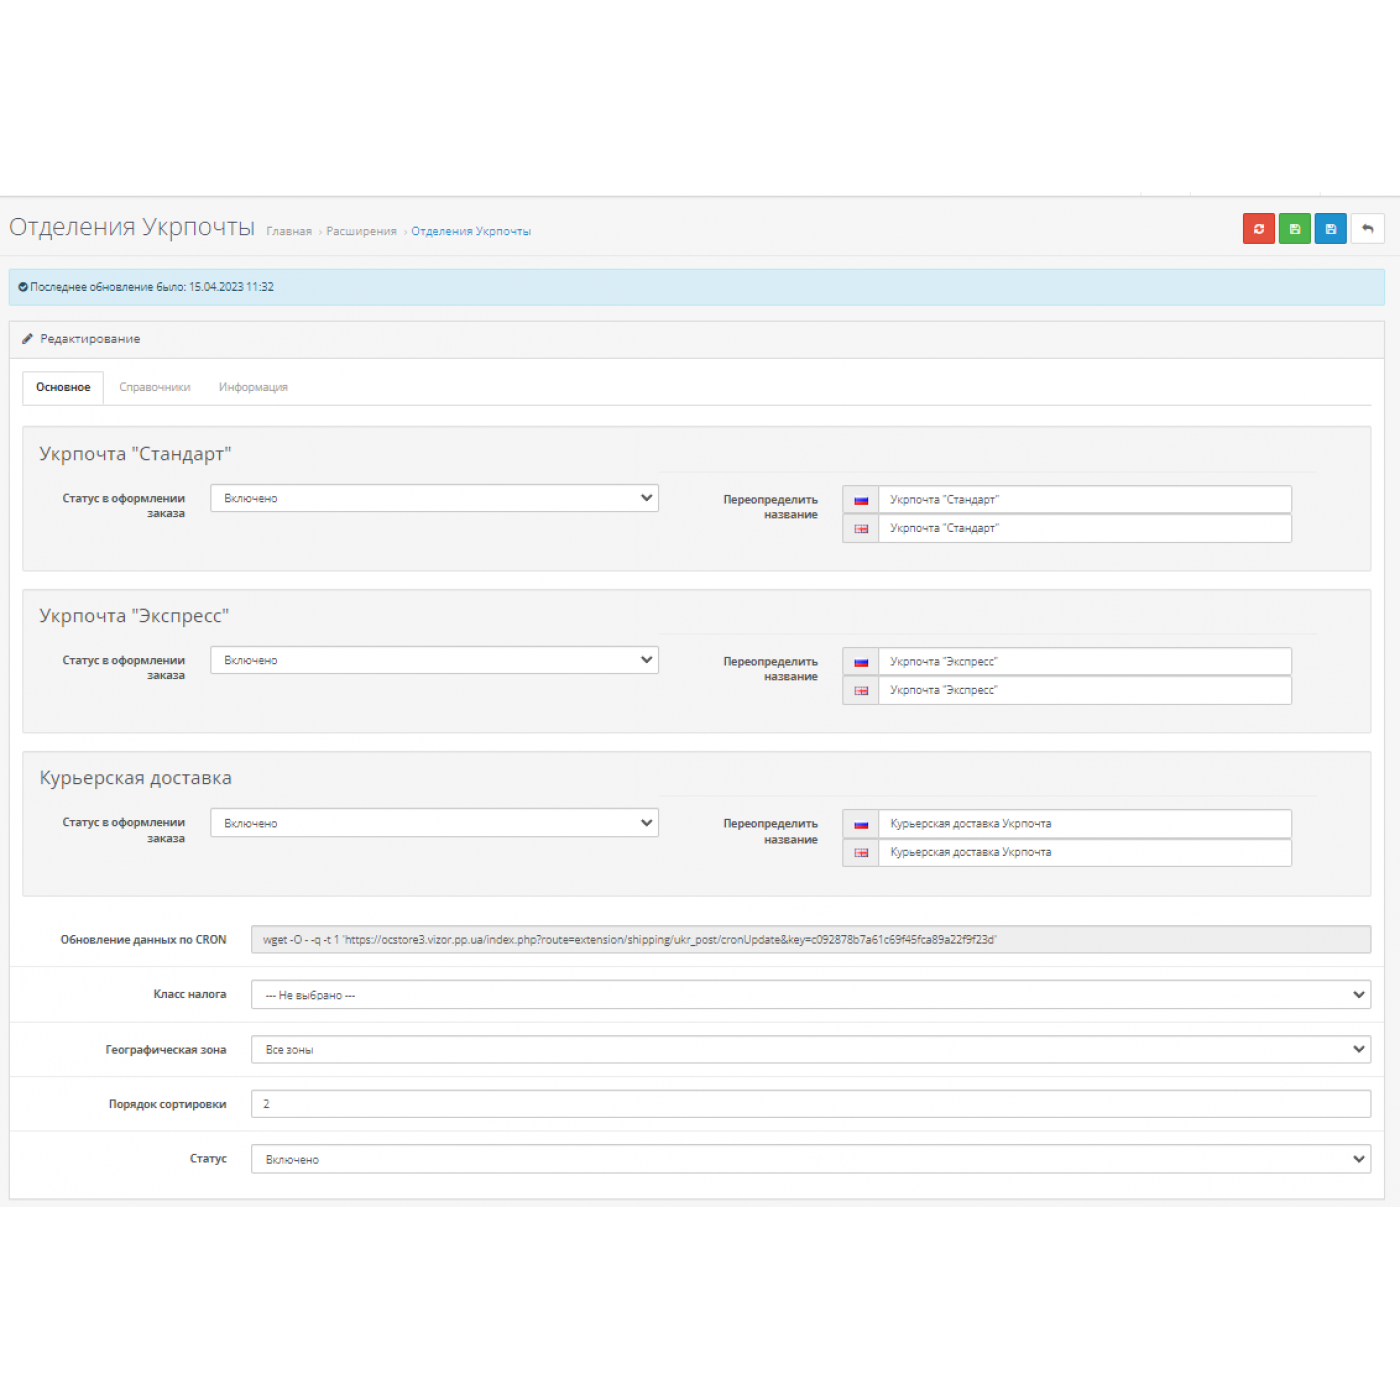Switch to the Справочники tab
This screenshot has width=1400, height=1400.
click(x=155, y=387)
